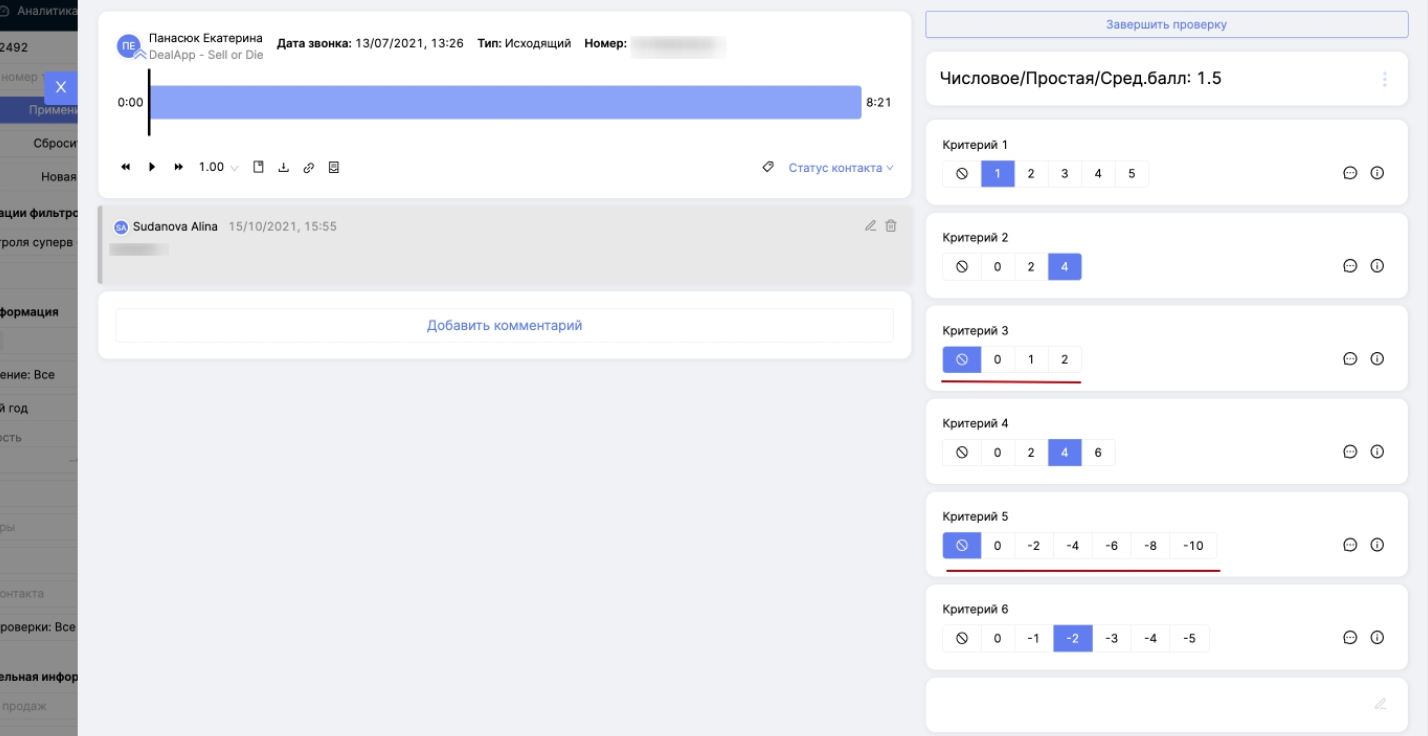The height and width of the screenshot is (736, 1428).
Task: Edit the Sudanova Alina comment
Action: pos(870,226)
